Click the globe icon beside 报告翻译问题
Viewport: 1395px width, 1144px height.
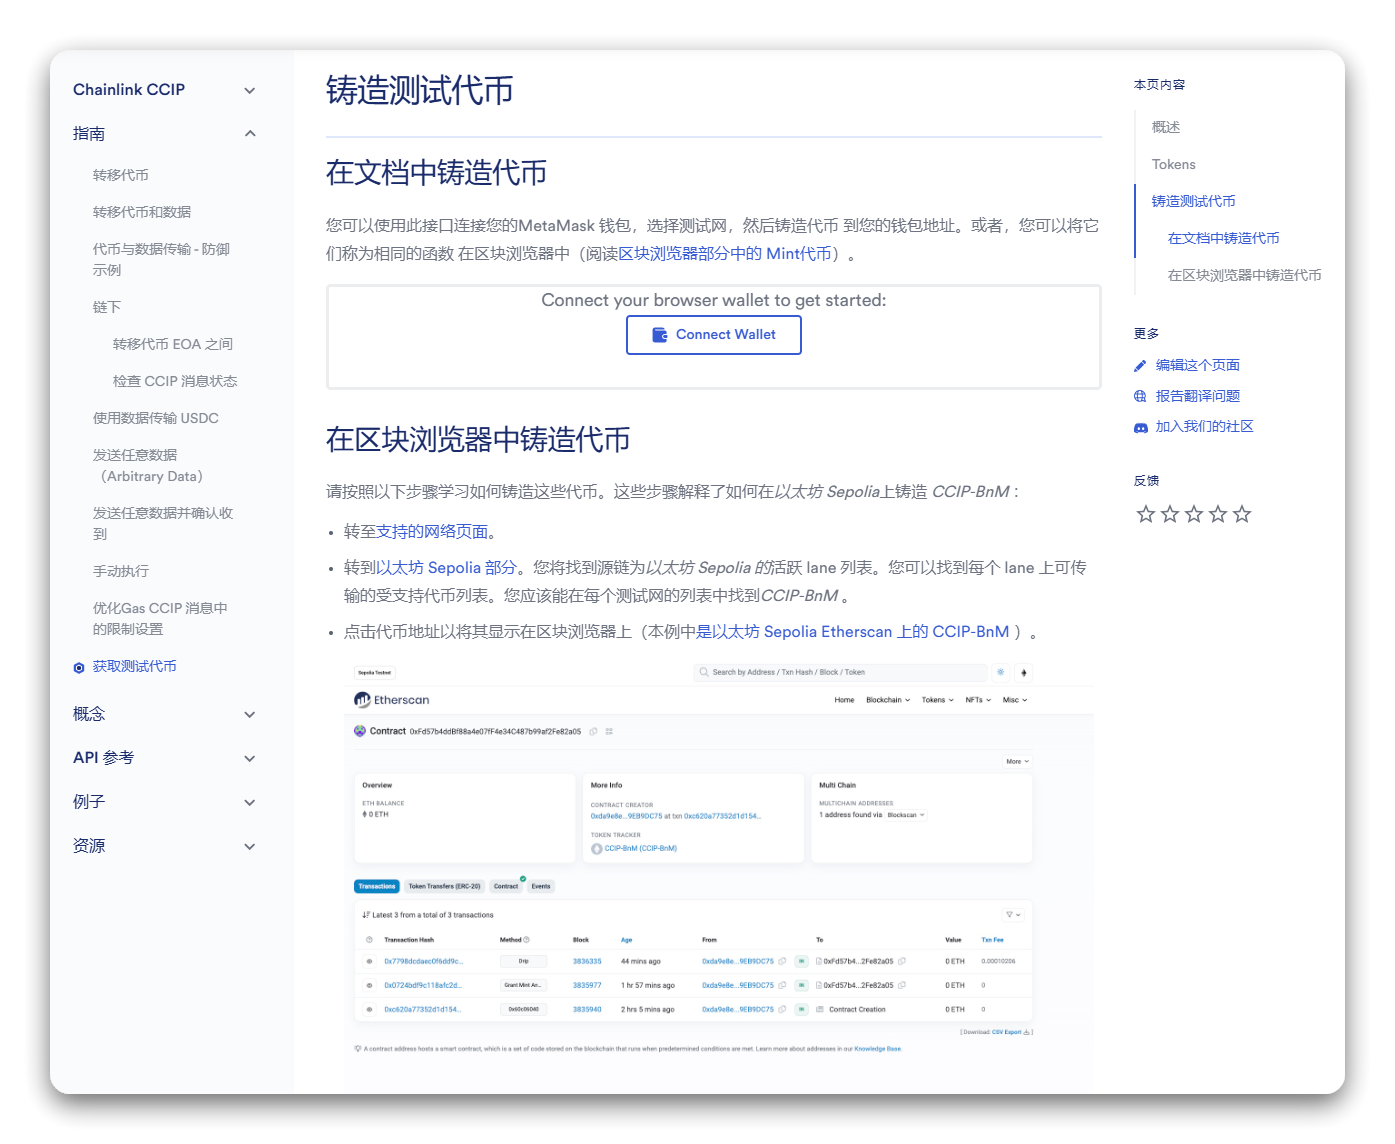(1140, 396)
